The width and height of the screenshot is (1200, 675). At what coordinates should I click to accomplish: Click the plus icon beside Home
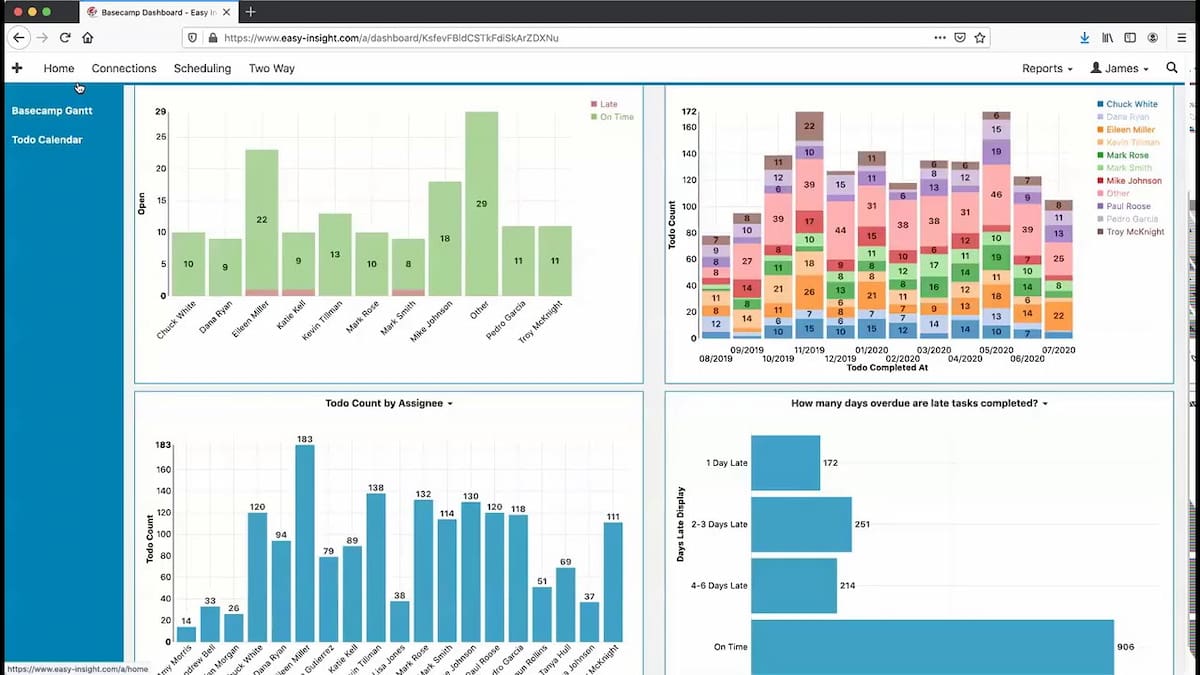(17, 68)
